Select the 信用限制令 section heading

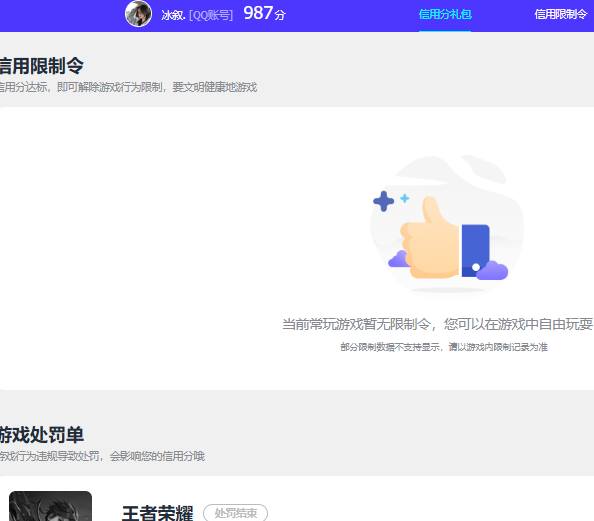point(41,66)
